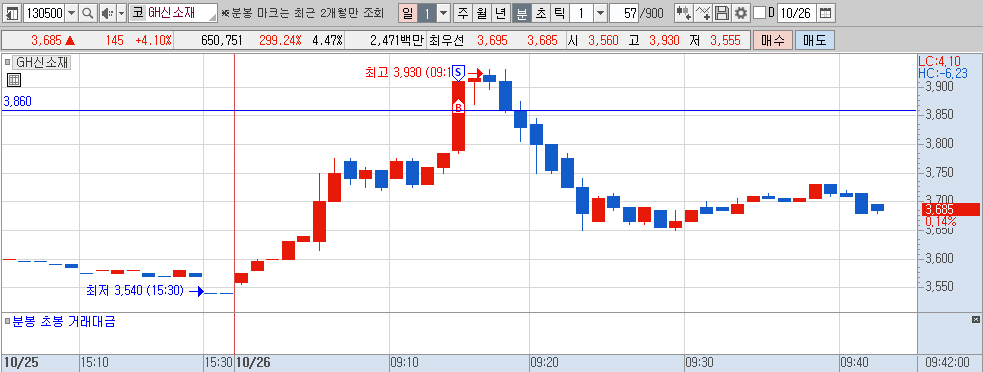Click the 분봉 초봉 거래대금 label
This screenshot has height=372, width=983.
coord(64,322)
